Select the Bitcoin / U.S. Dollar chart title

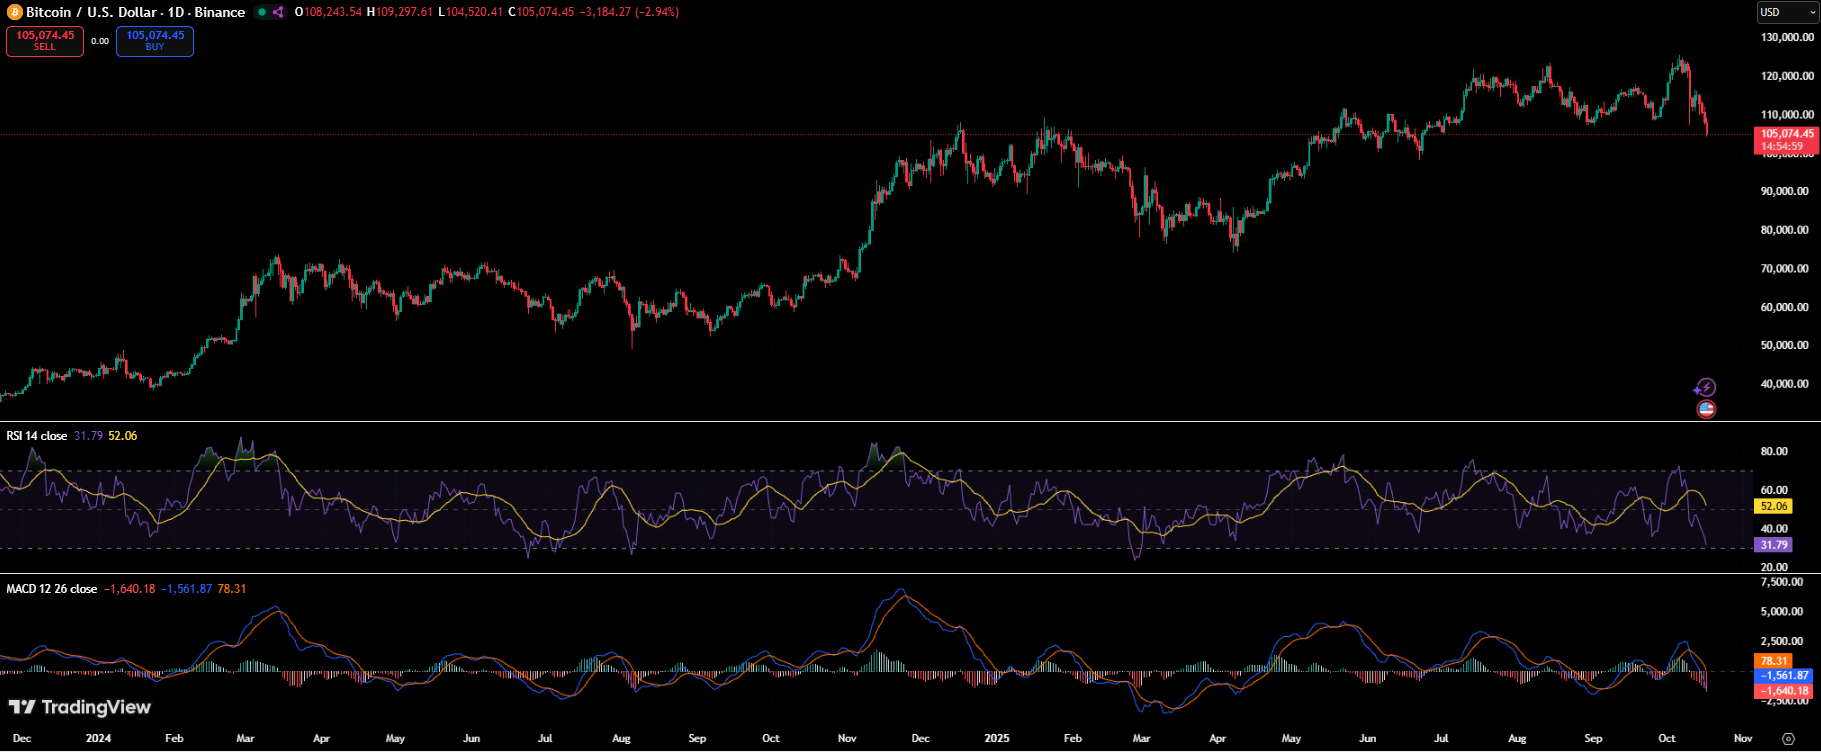135,12
